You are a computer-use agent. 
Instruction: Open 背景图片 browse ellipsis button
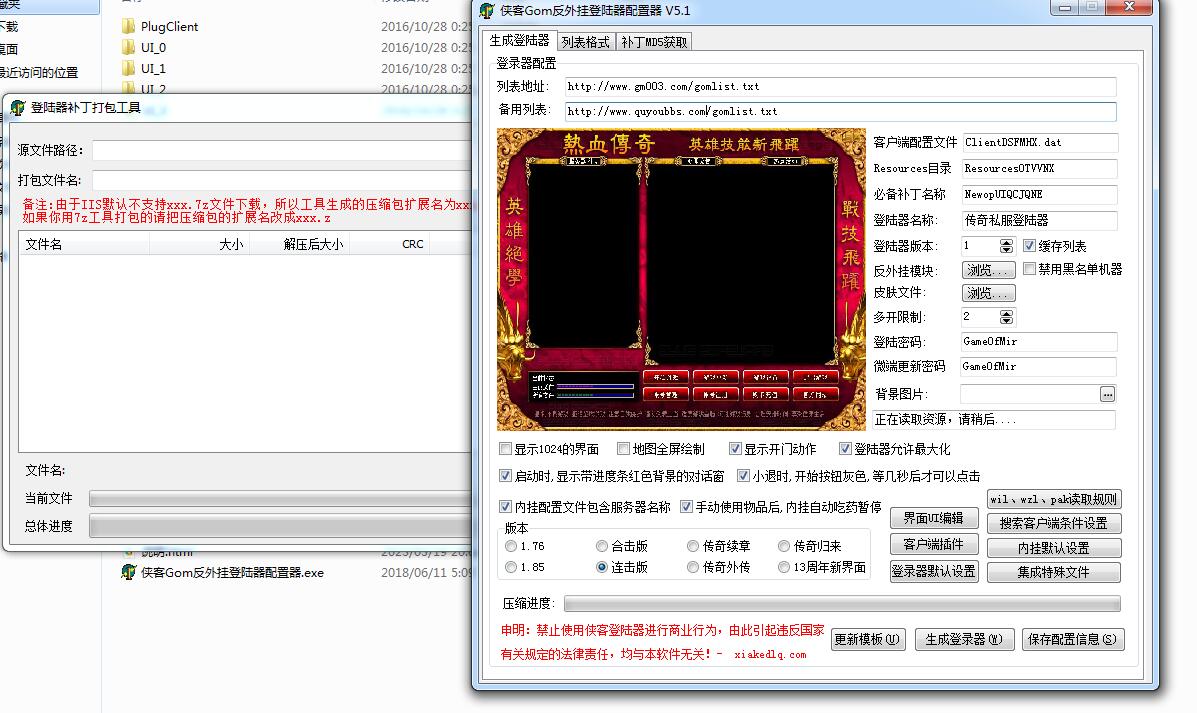tap(1107, 394)
